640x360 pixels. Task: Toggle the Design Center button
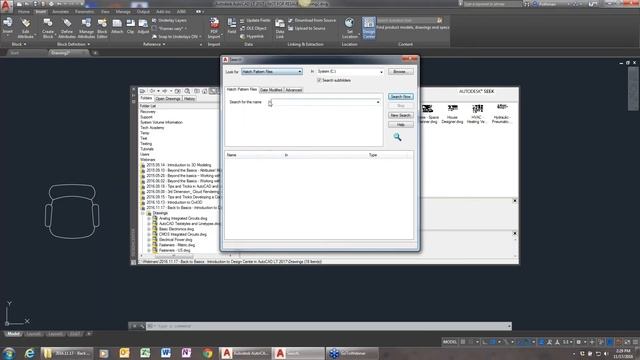[x=369, y=28]
